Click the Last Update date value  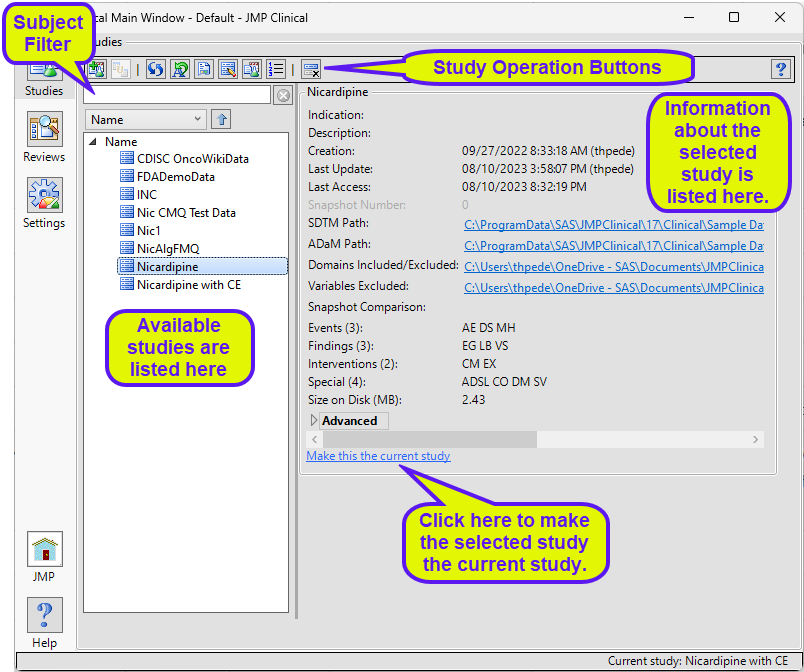[x=548, y=169]
